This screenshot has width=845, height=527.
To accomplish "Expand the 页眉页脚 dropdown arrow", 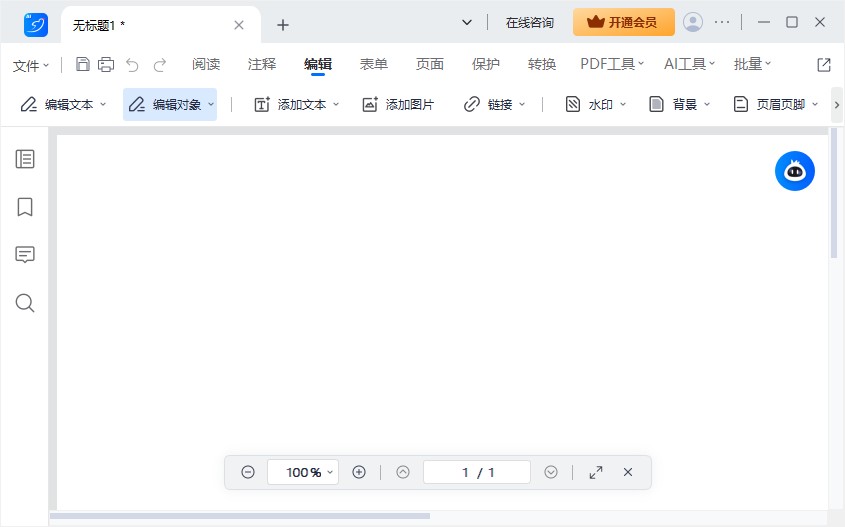I will click(815, 105).
